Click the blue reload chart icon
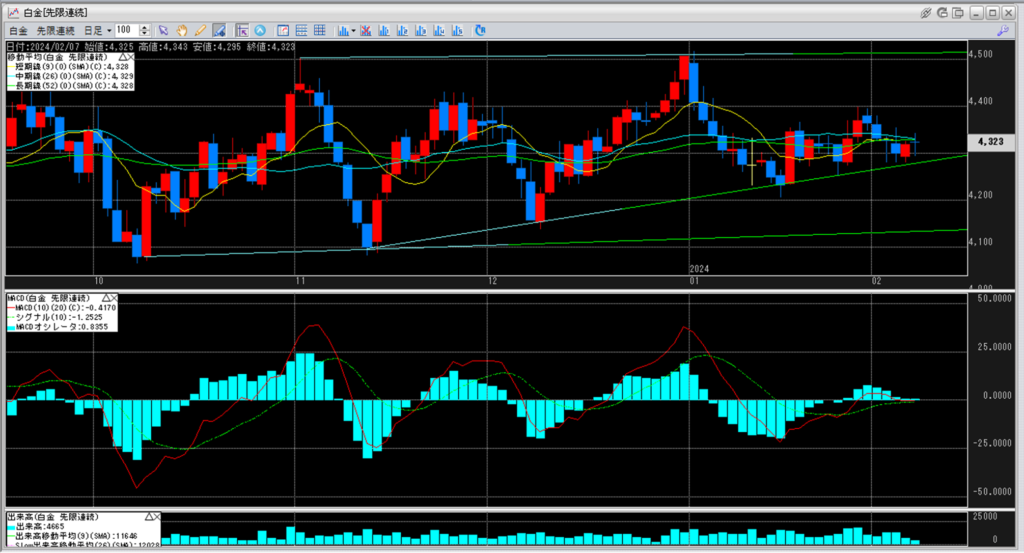This screenshot has height=553, width=1024. click(480, 31)
